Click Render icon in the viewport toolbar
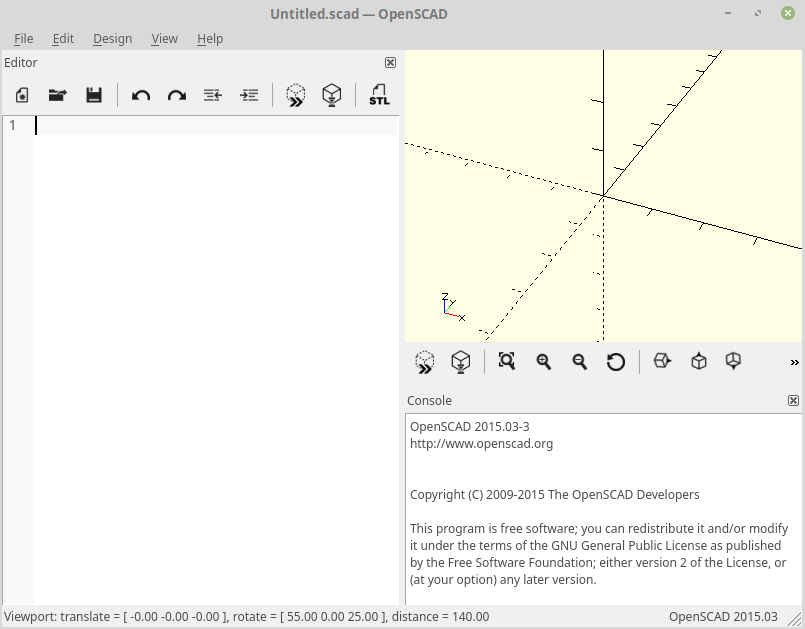The width and height of the screenshot is (805, 629). tap(461, 362)
